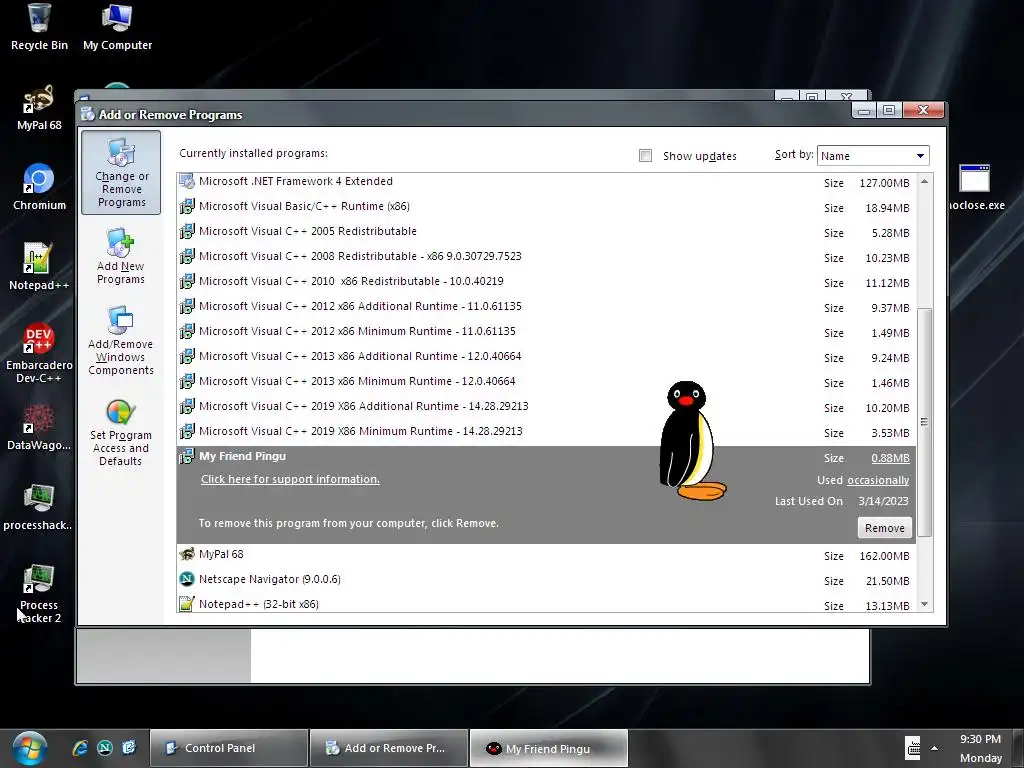Open Click here for support information link
The width and height of the screenshot is (1024, 768).
(x=290, y=479)
